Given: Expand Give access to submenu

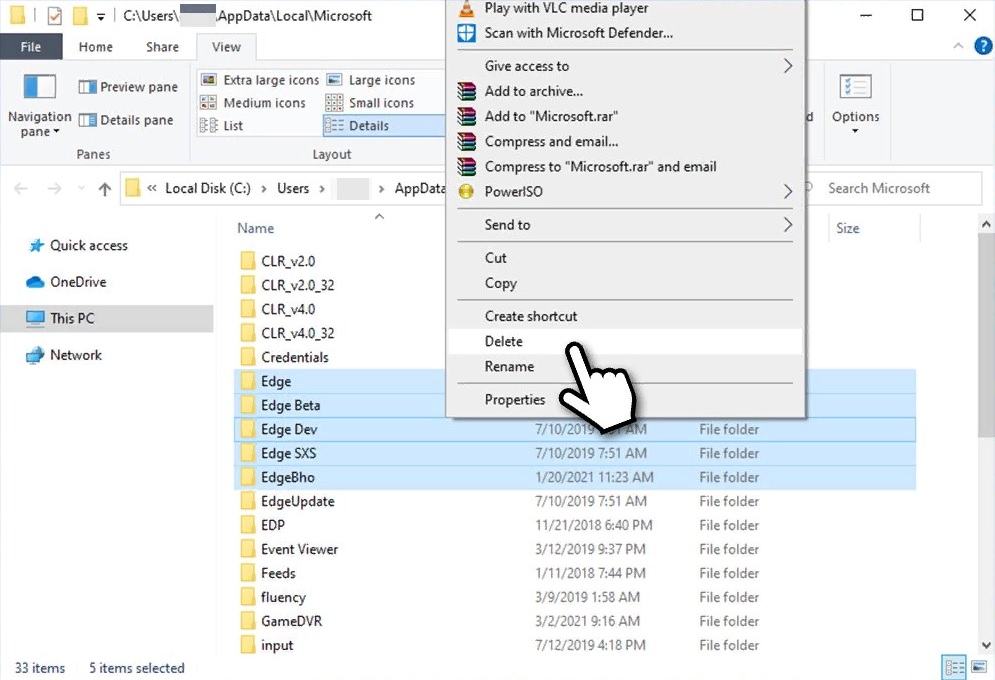Looking at the screenshot, I should click(625, 66).
